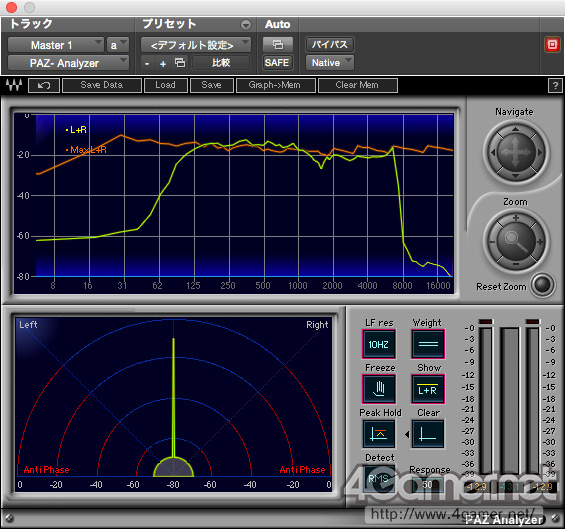Click the Right label in stereo position display
565x529 pixels.
click(317, 325)
